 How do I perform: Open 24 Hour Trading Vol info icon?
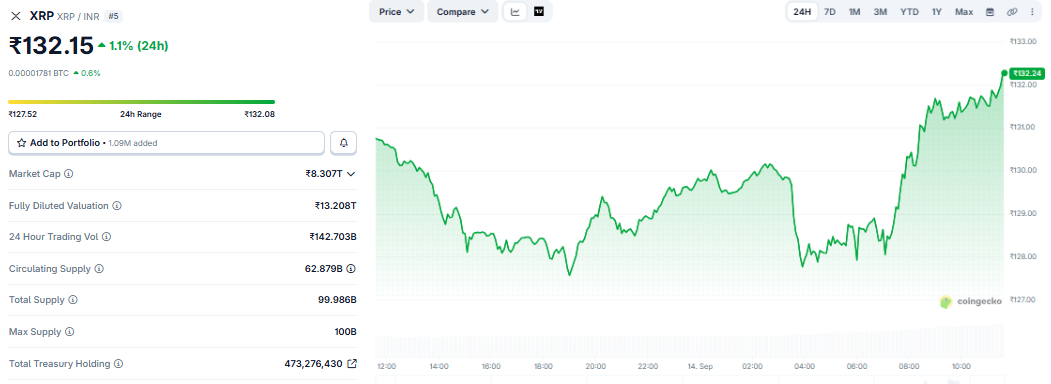(x=107, y=237)
